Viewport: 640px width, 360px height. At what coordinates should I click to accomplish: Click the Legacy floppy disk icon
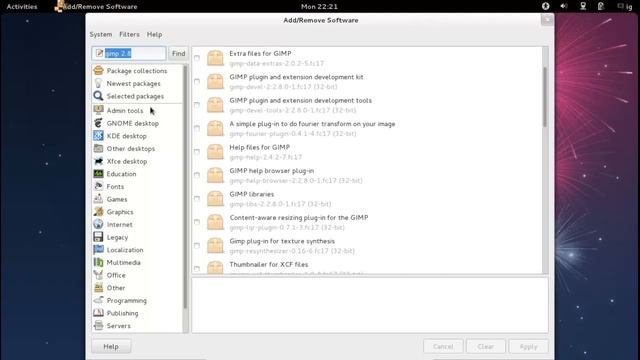(98, 237)
